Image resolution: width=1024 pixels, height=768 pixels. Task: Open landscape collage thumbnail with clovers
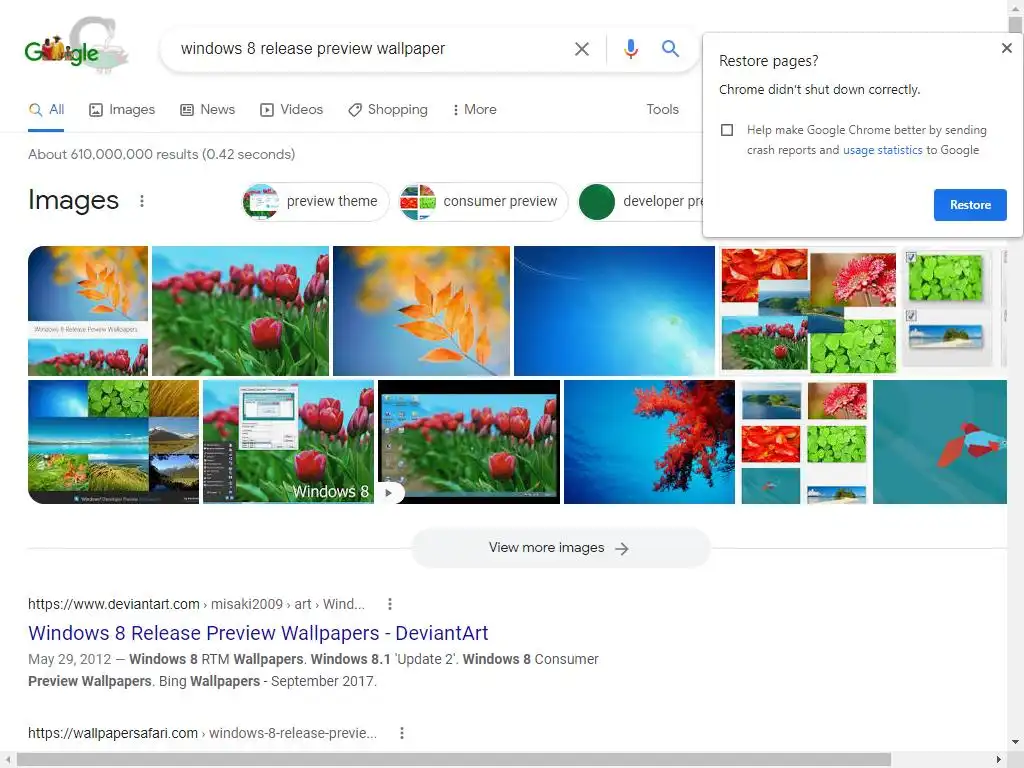[114, 442]
